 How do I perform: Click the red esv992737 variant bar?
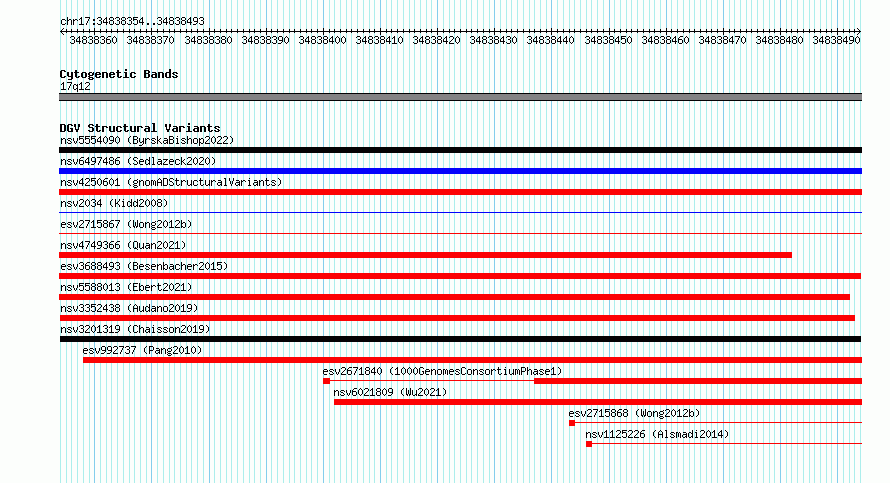point(472,360)
